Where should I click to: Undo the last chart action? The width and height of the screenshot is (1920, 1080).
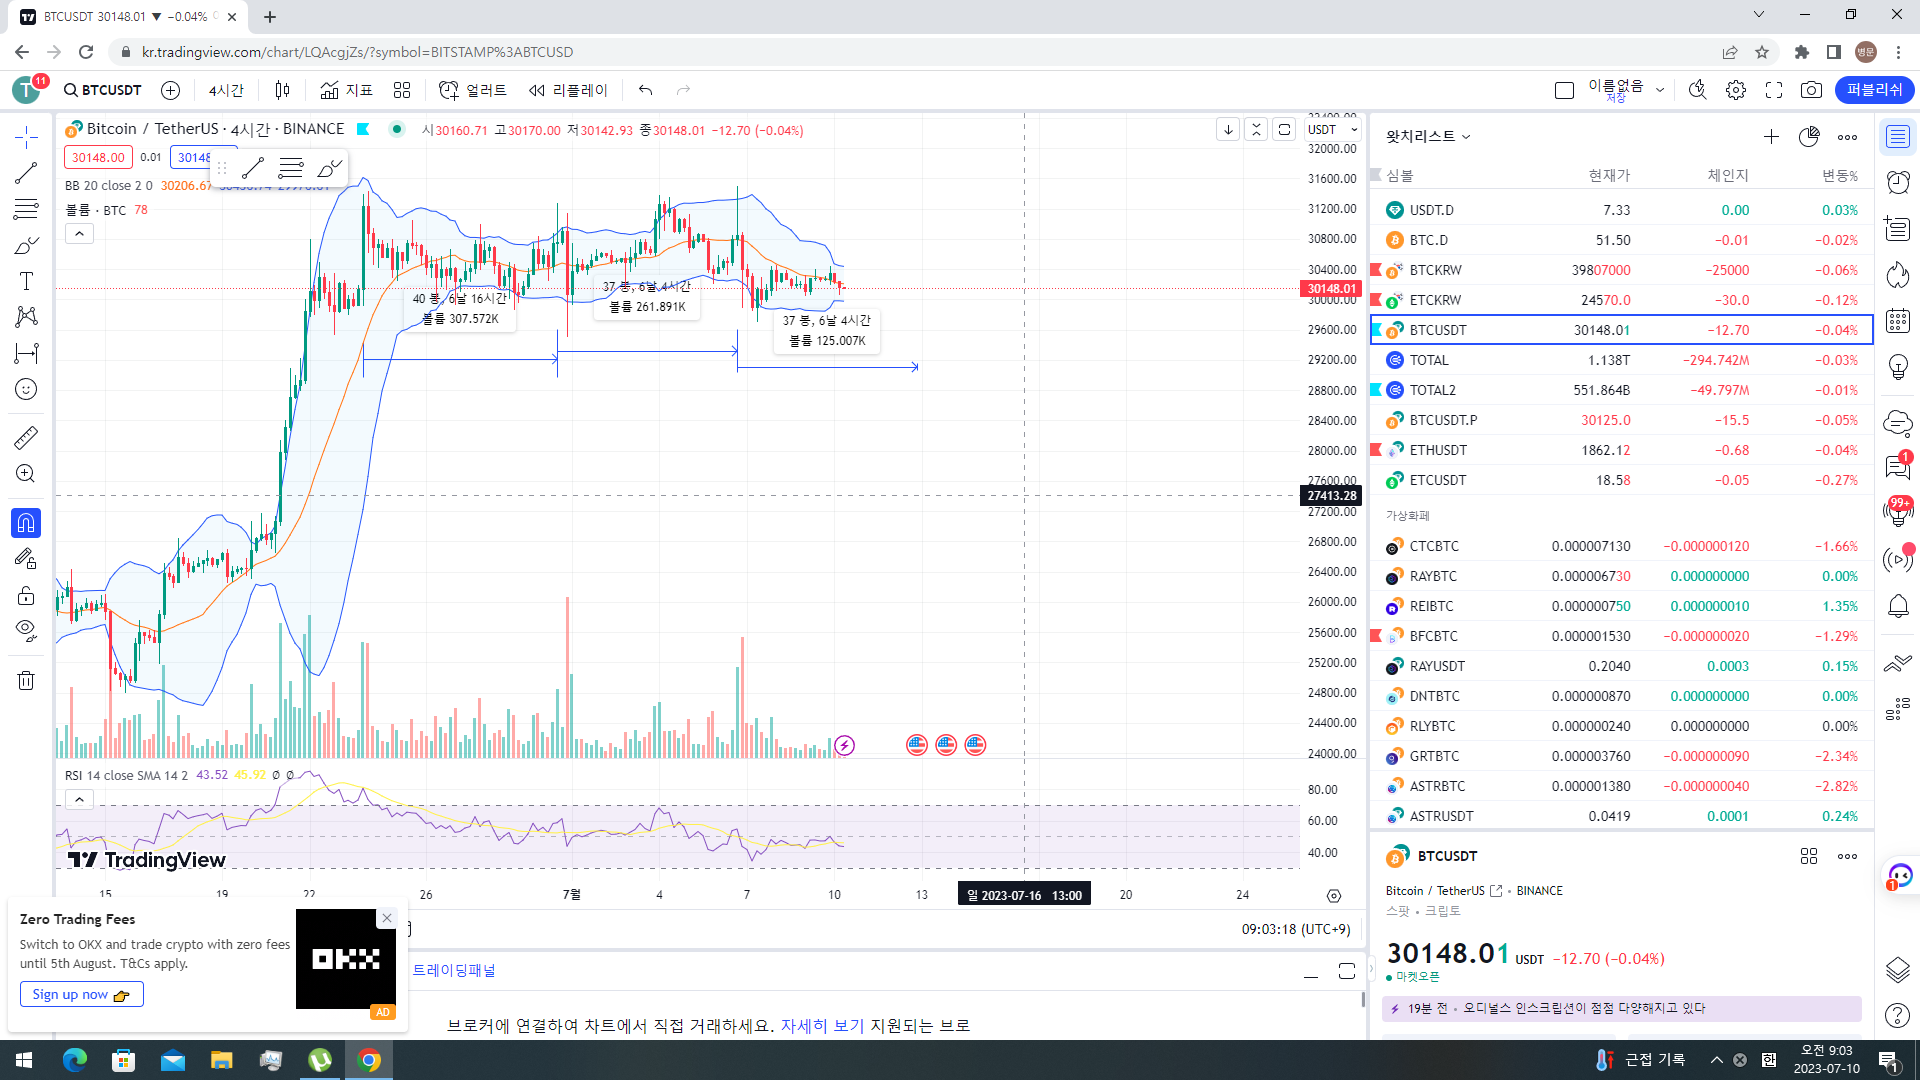coord(645,90)
